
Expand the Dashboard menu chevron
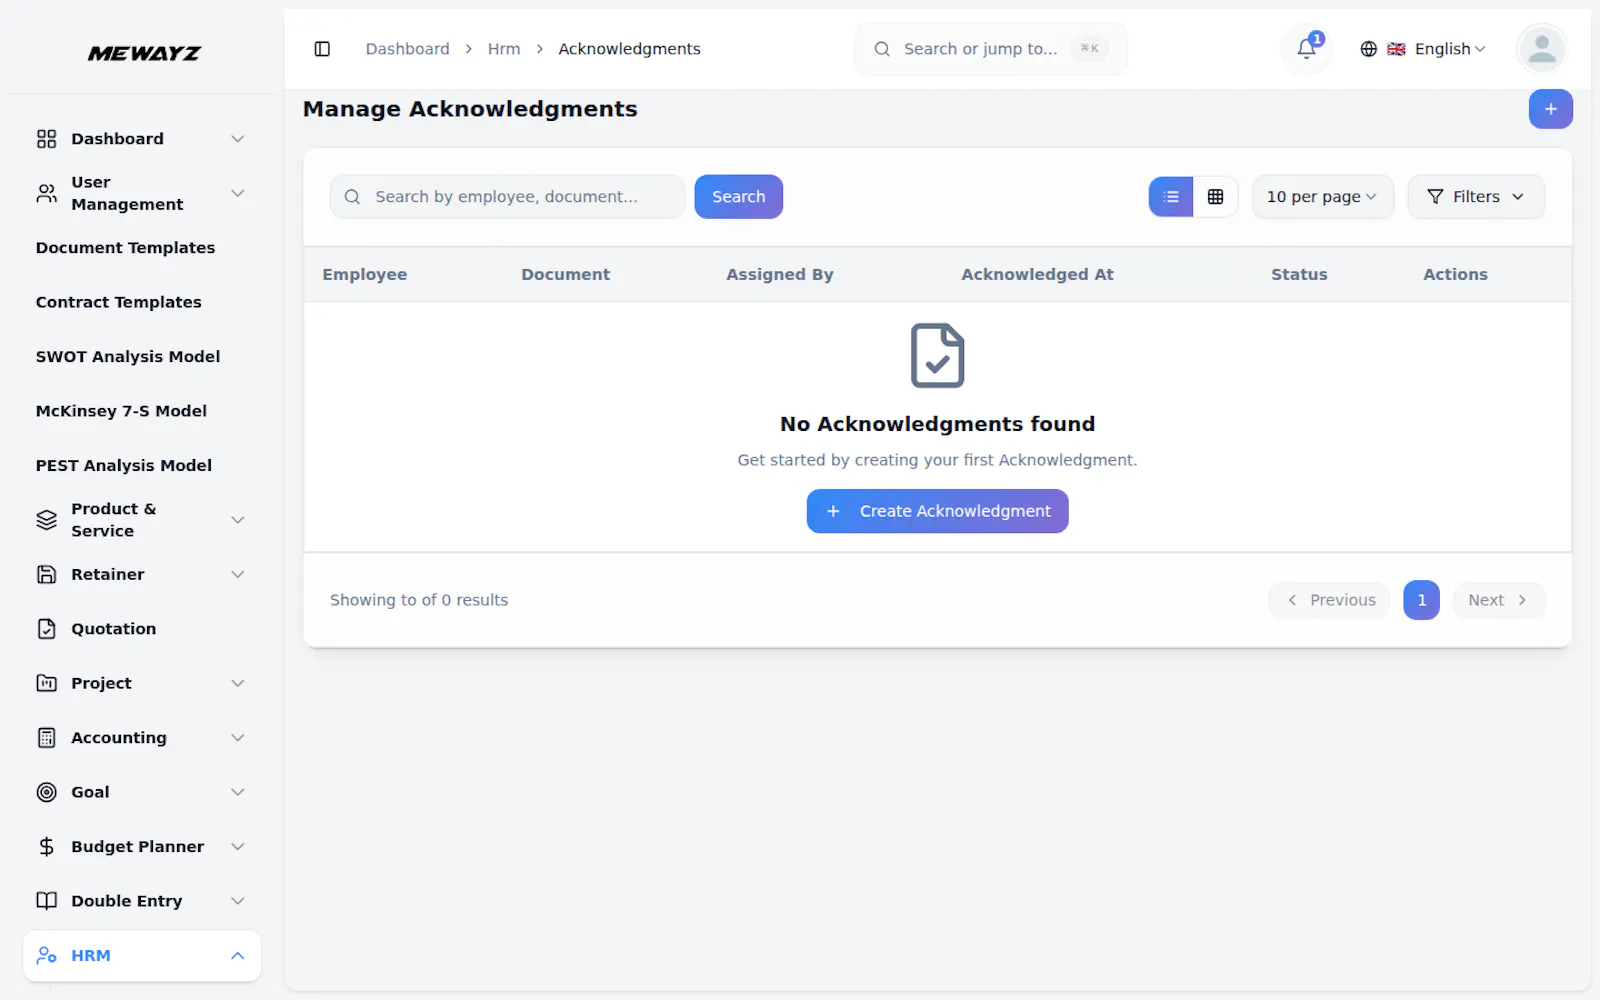coord(238,139)
